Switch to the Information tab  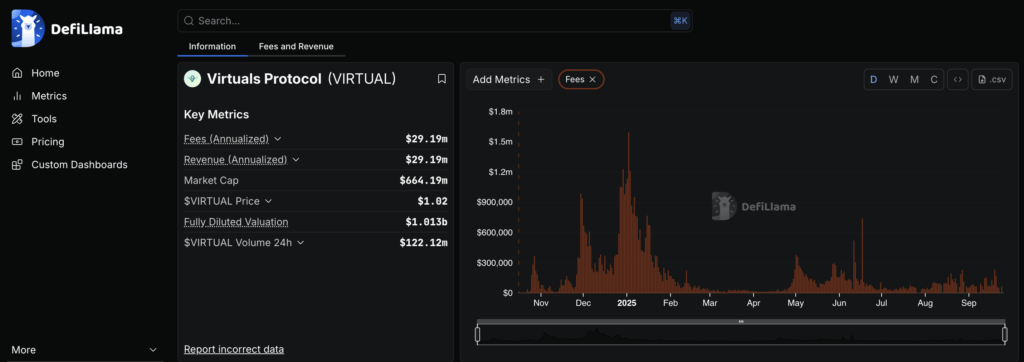[212, 46]
